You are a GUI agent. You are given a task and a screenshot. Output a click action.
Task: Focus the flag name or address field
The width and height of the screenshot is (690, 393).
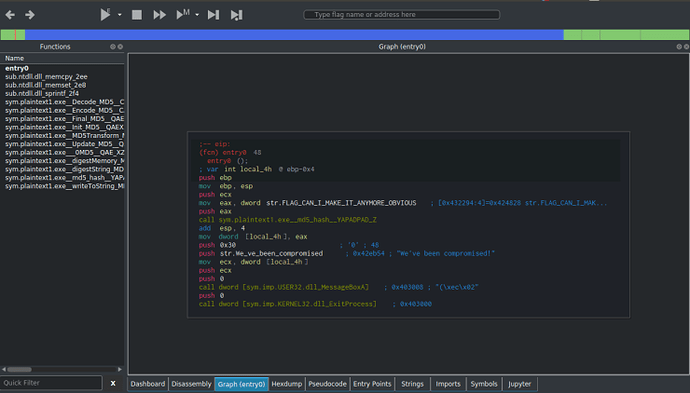pyautogui.click(x=401, y=15)
